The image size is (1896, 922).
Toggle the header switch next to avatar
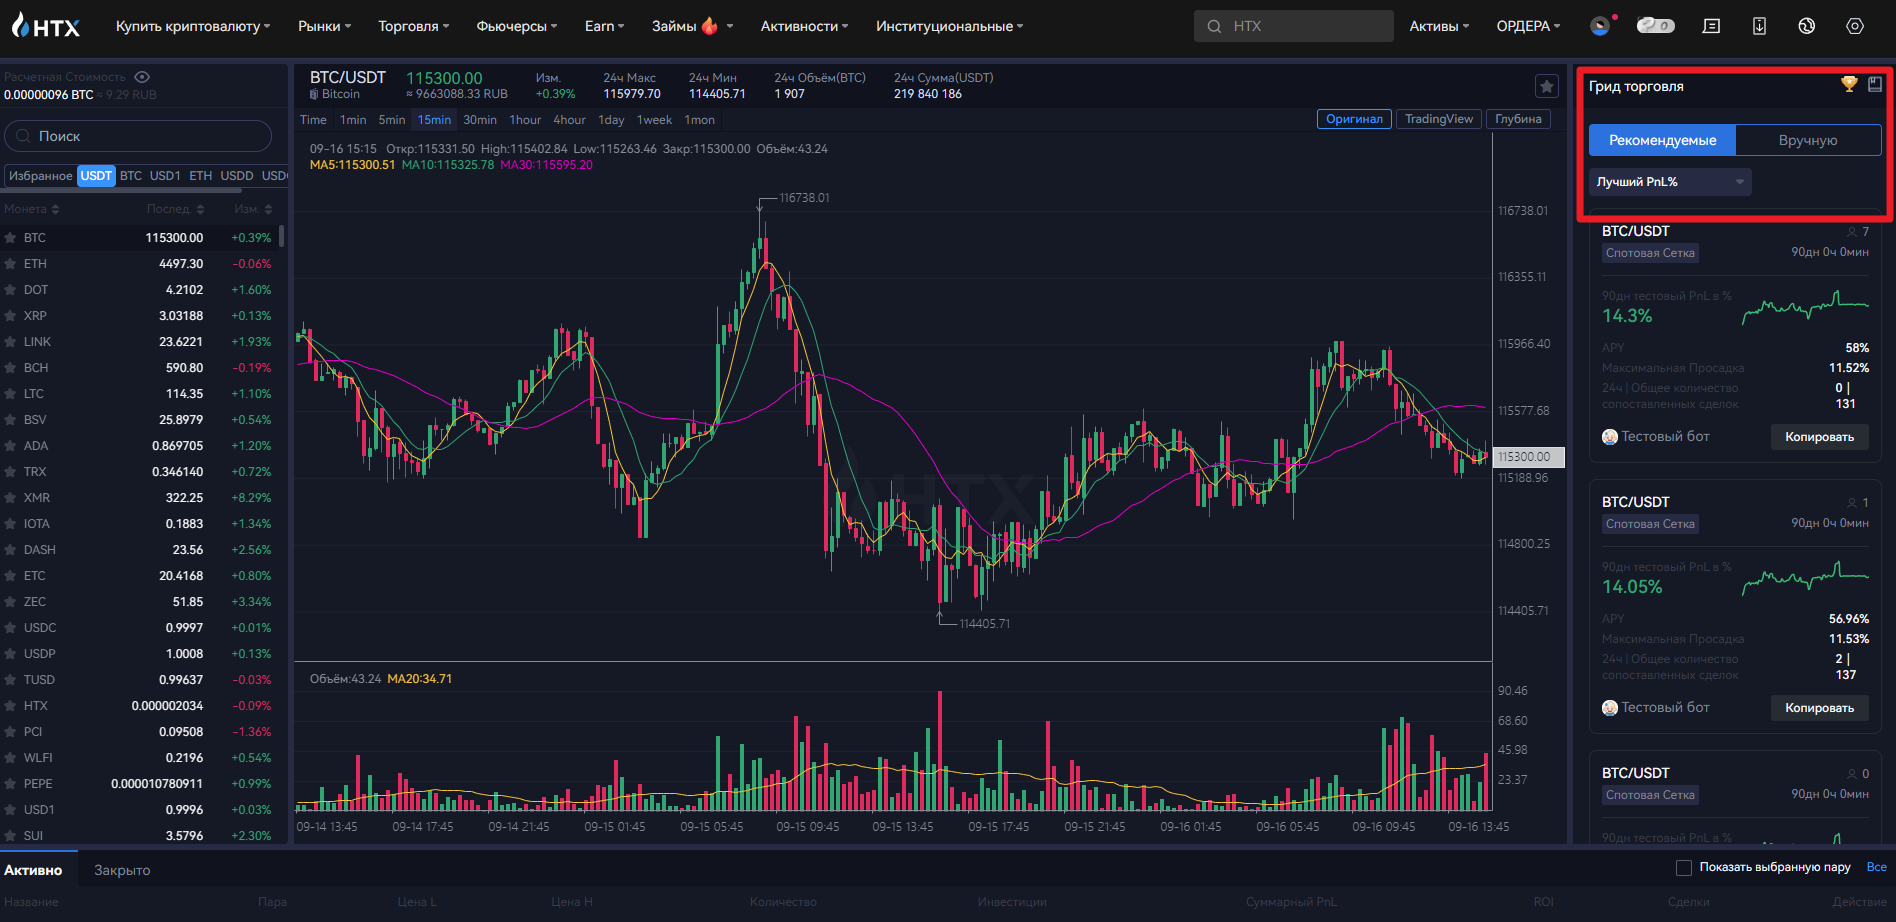coord(1655,26)
